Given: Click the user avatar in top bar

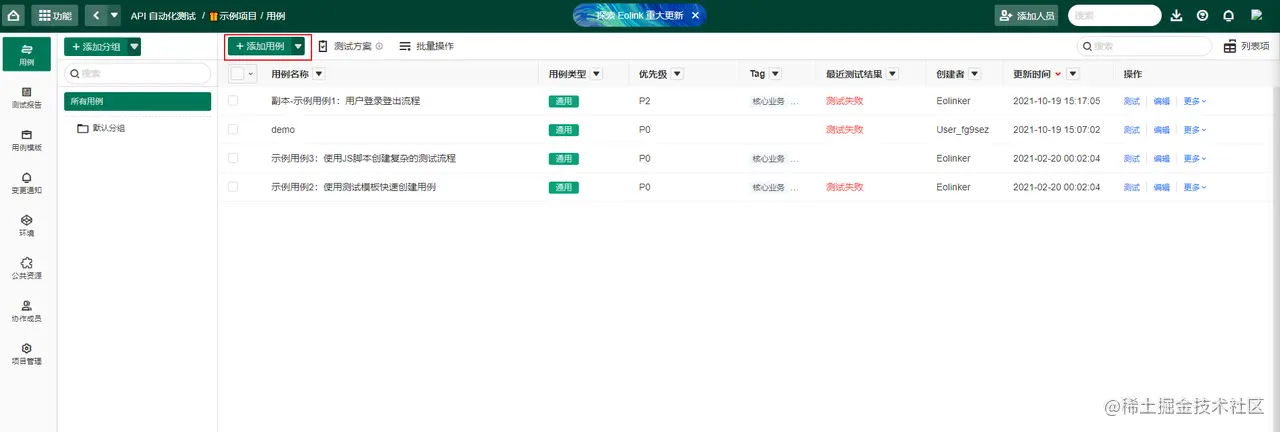Looking at the screenshot, I should [1257, 16].
